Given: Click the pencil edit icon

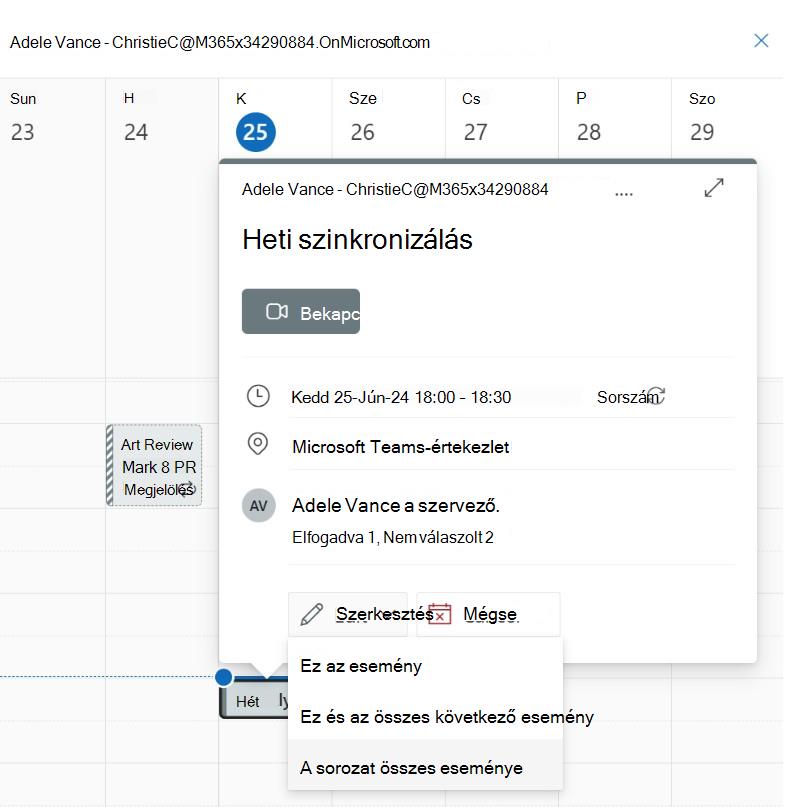Looking at the screenshot, I should pyautogui.click(x=311, y=614).
